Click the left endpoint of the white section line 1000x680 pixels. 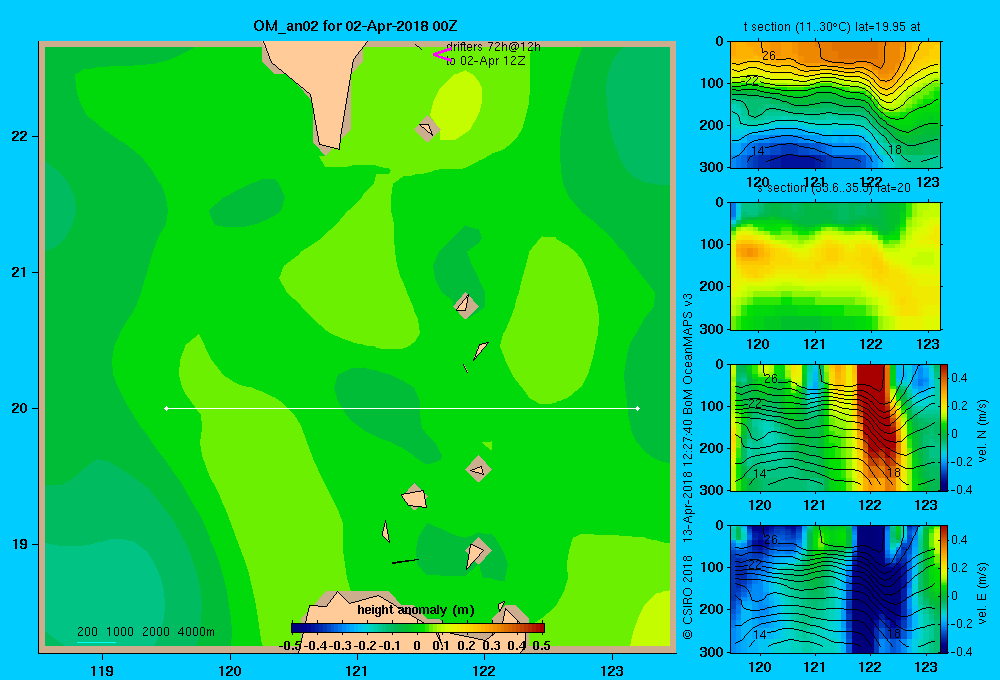point(166,408)
